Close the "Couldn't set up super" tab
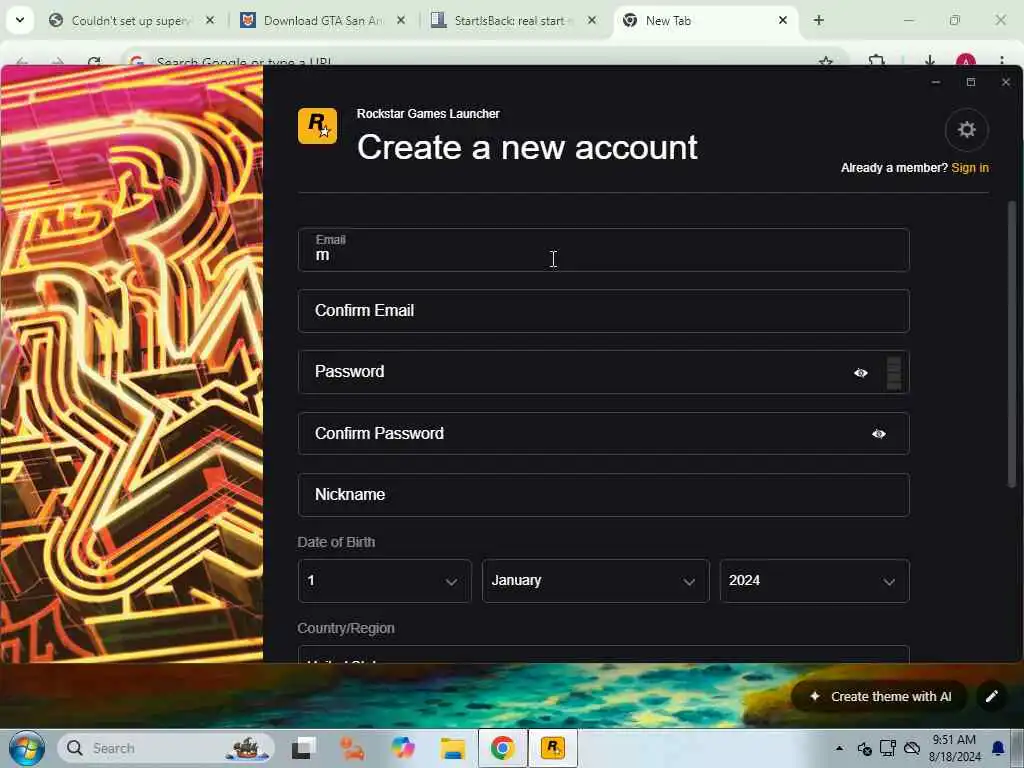1024x768 pixels. (x=210, y=20)
